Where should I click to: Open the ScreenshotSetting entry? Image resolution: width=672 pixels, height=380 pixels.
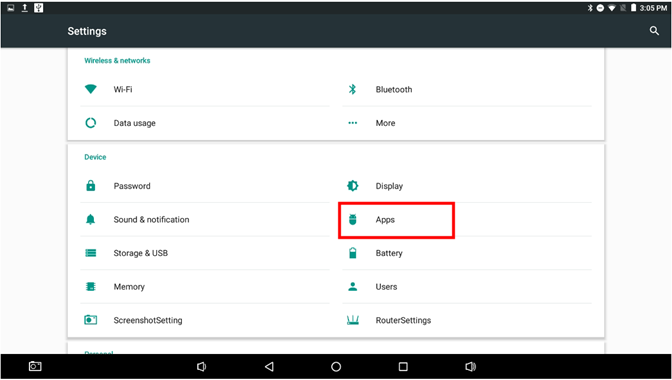[205, 320]
